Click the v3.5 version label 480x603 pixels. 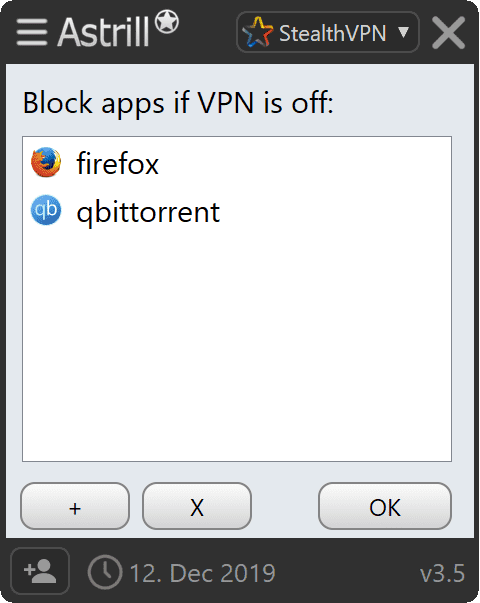coord(443,573)
